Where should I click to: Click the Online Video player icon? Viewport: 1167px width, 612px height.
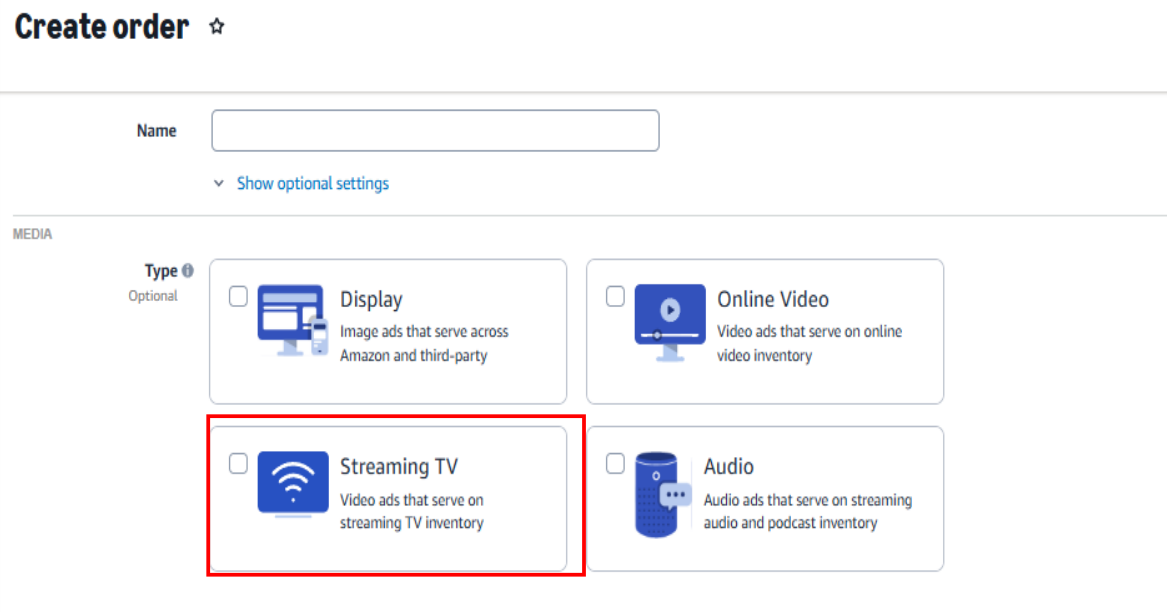(x=670, y=322)
